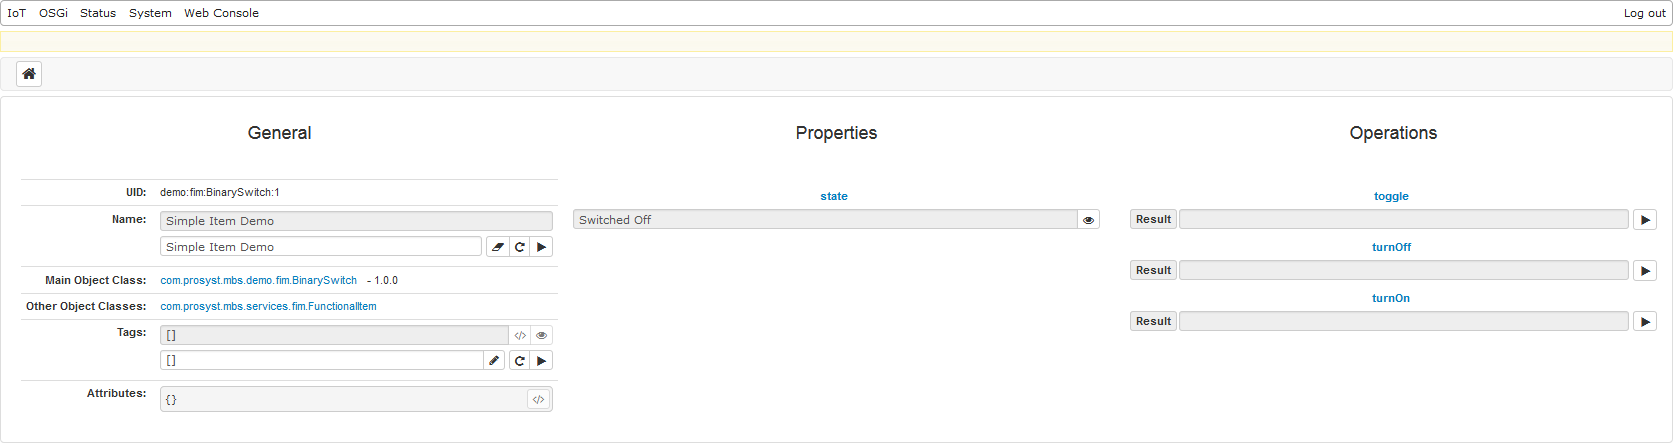Show Attributes as code view
The width and height of the screenshot is (1673, 443).
tap(538, 400)
